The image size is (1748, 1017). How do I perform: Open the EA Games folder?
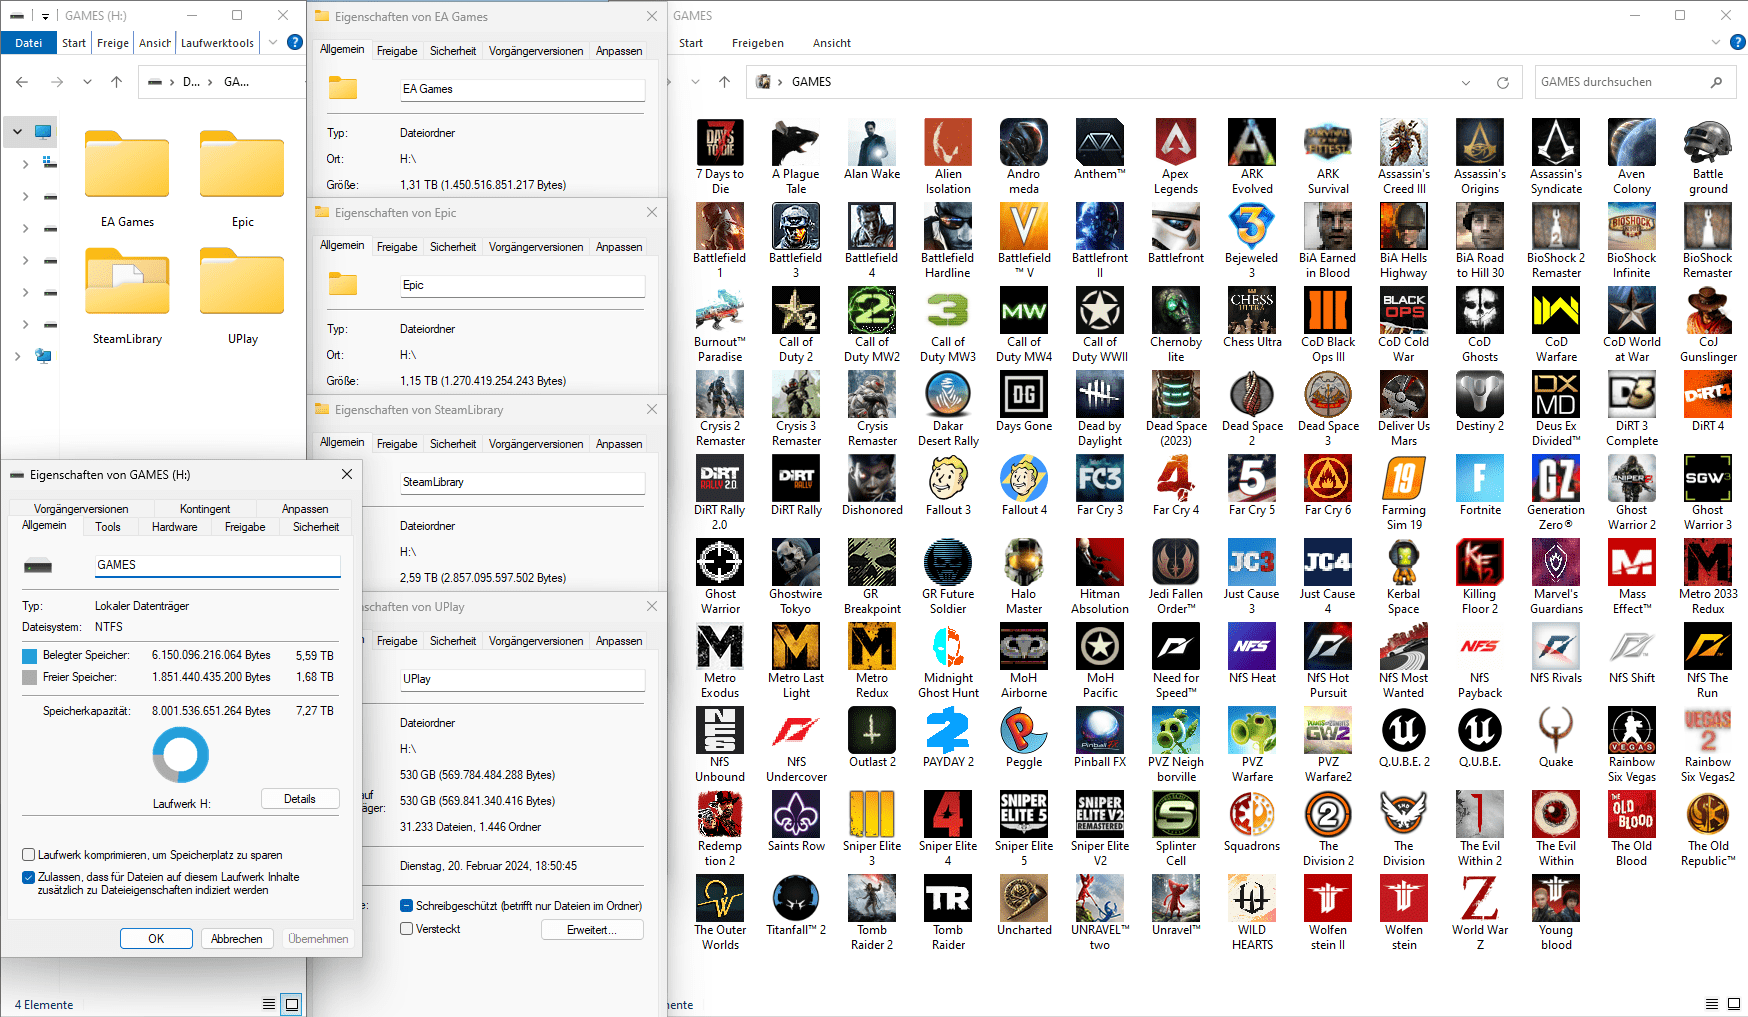tap(127, 180)
